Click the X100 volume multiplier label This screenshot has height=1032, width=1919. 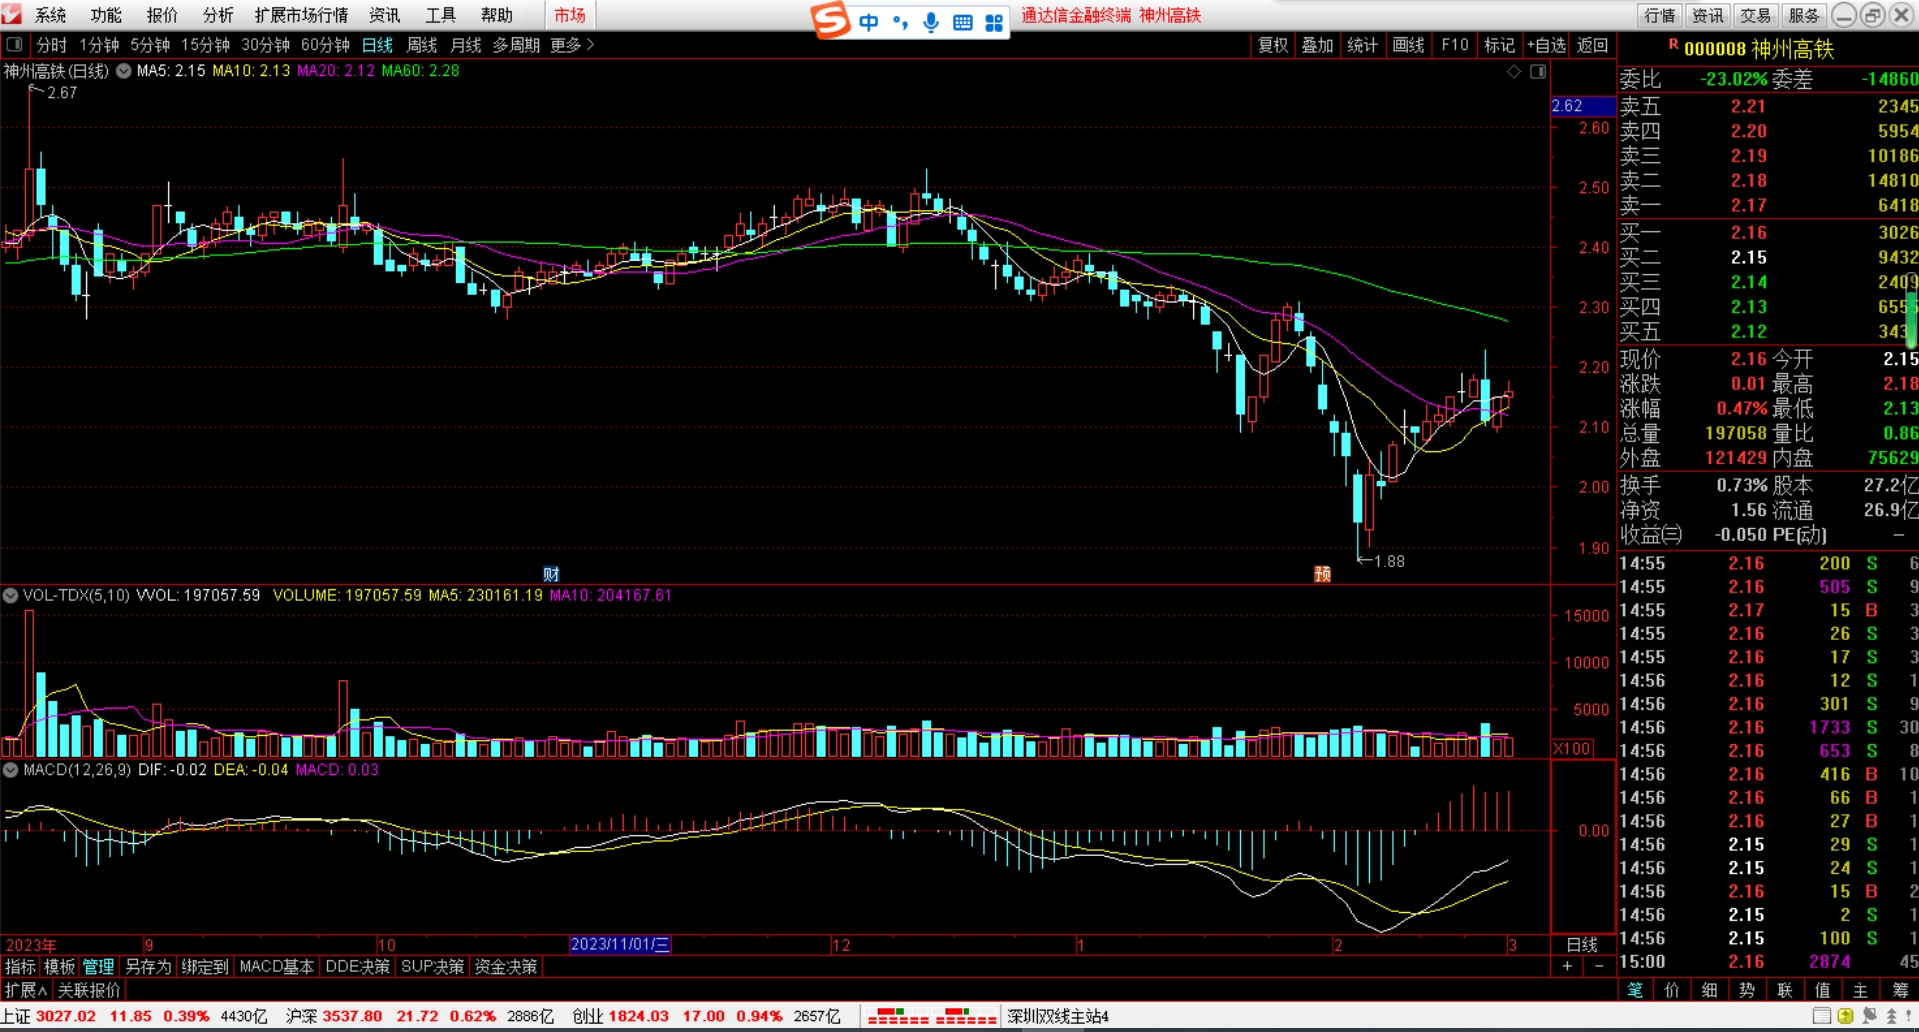click(1572, 749)
